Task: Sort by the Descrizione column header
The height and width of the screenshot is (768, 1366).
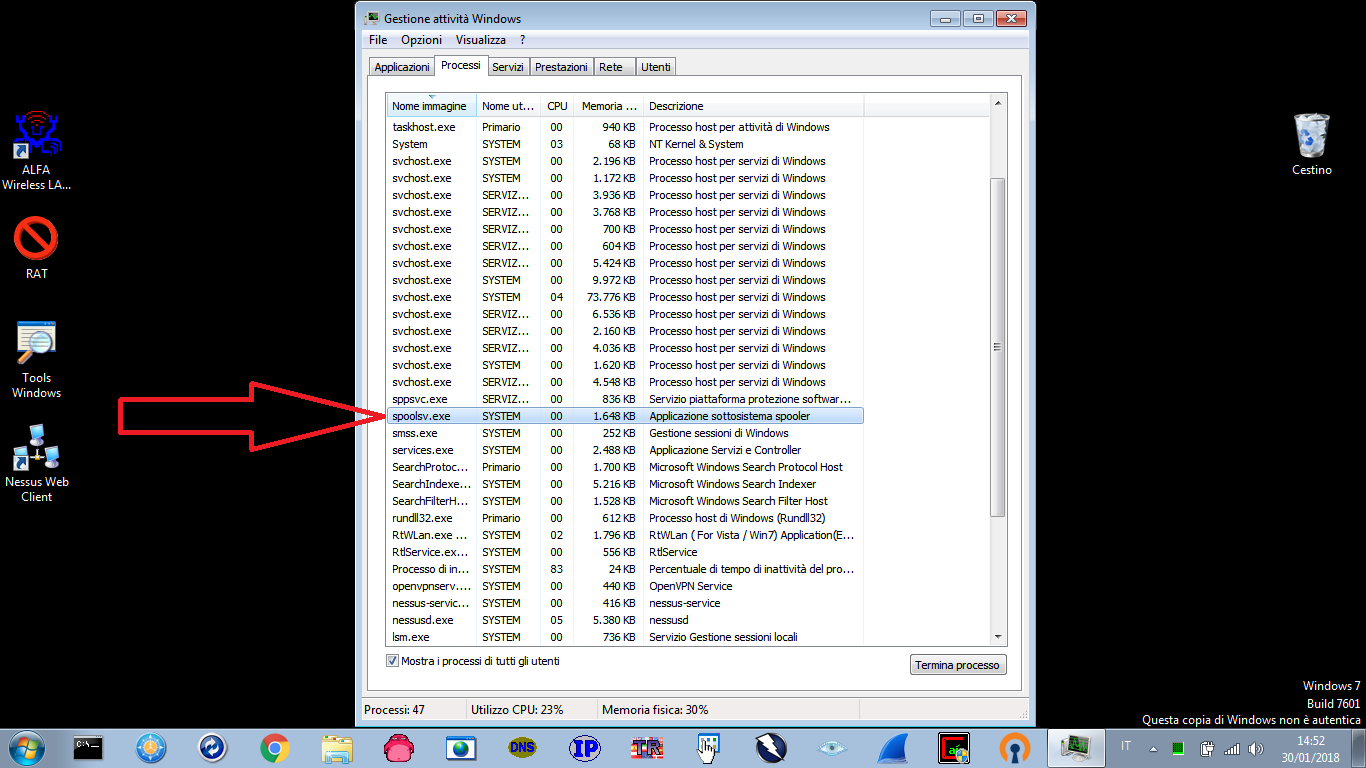Action: click(753, 106)
